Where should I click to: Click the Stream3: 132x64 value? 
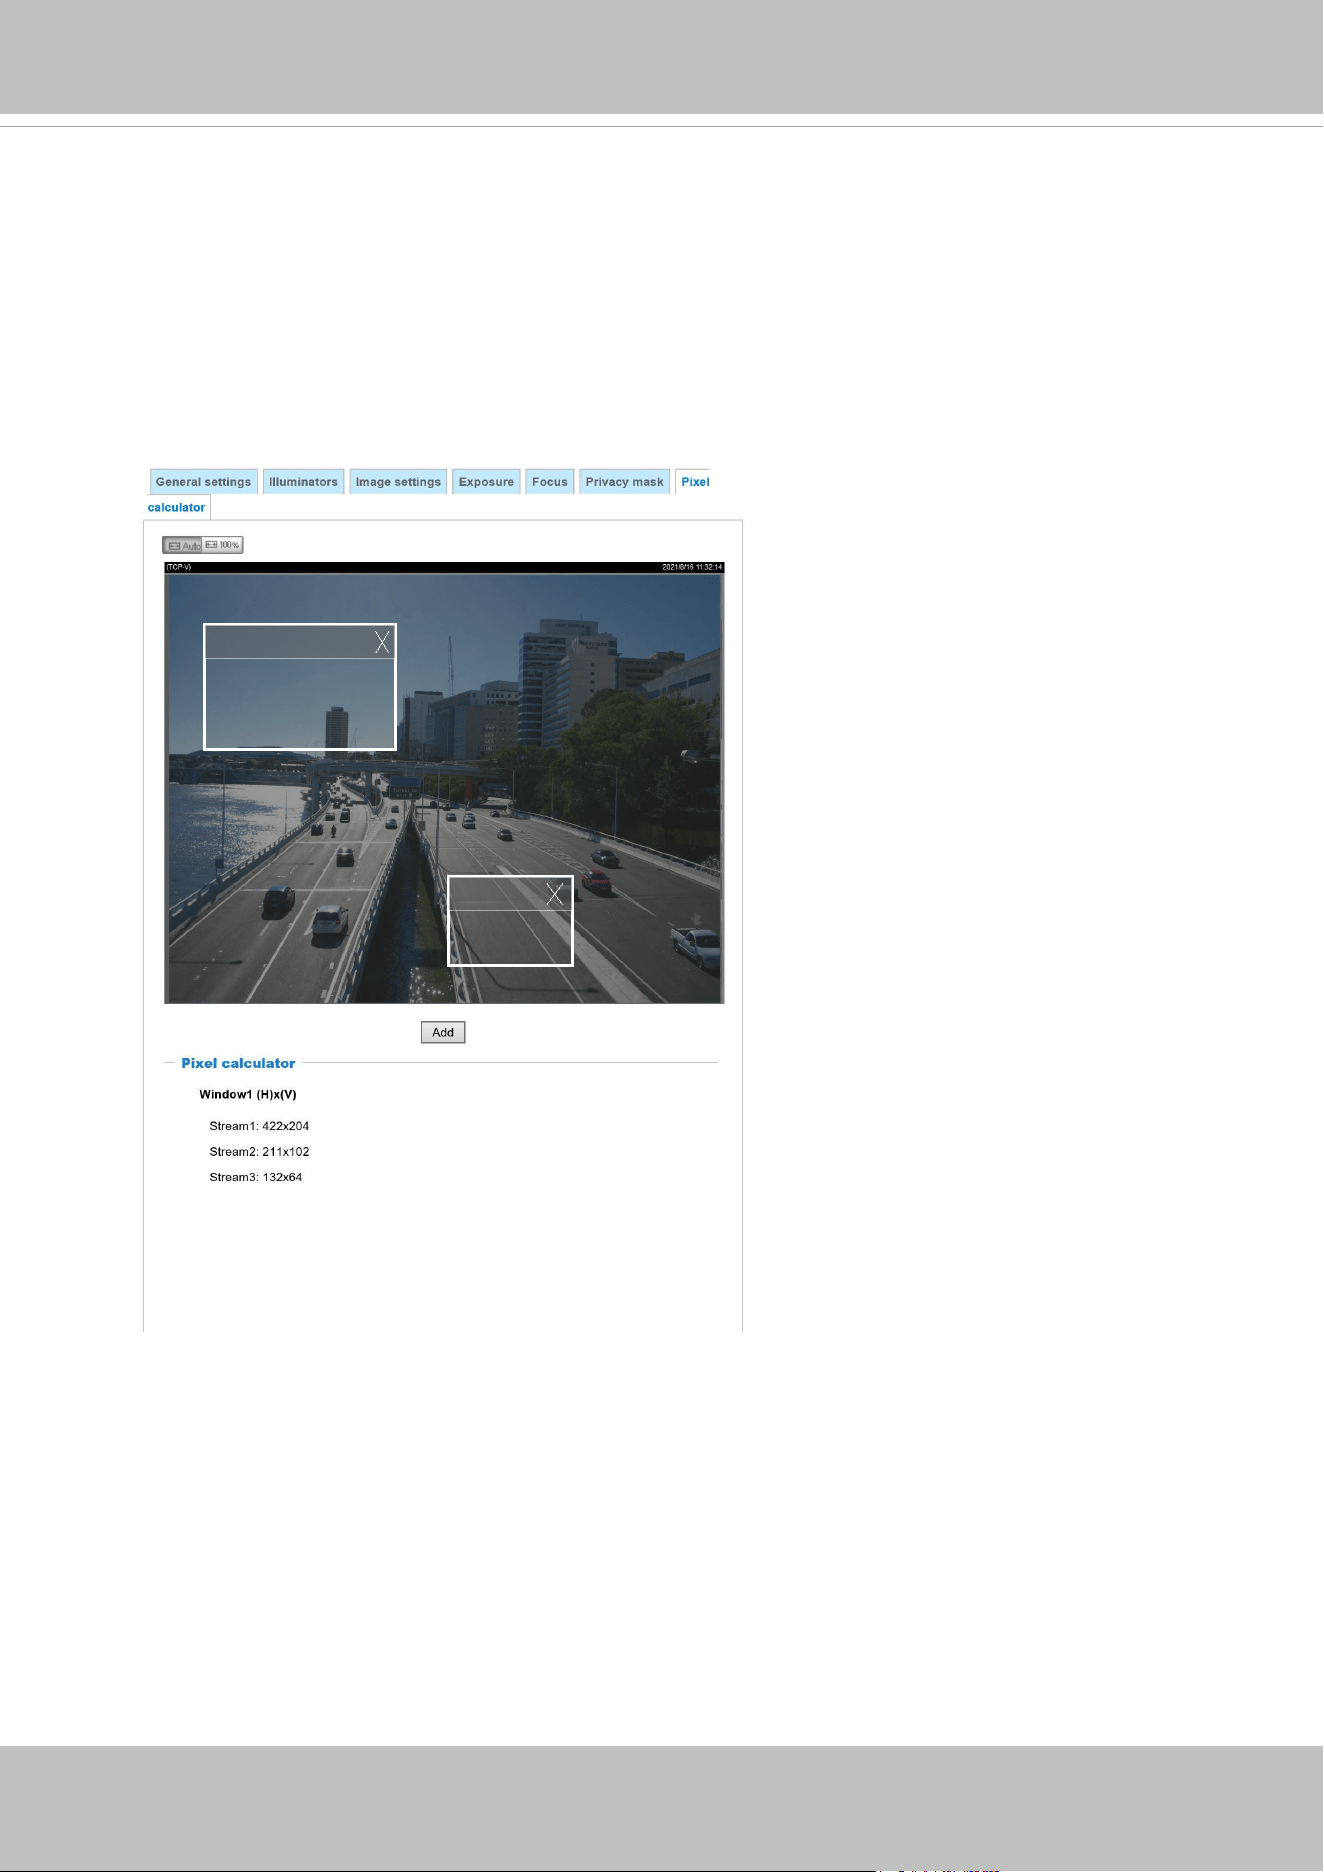pyautogui.click(x=255, y=1177)
